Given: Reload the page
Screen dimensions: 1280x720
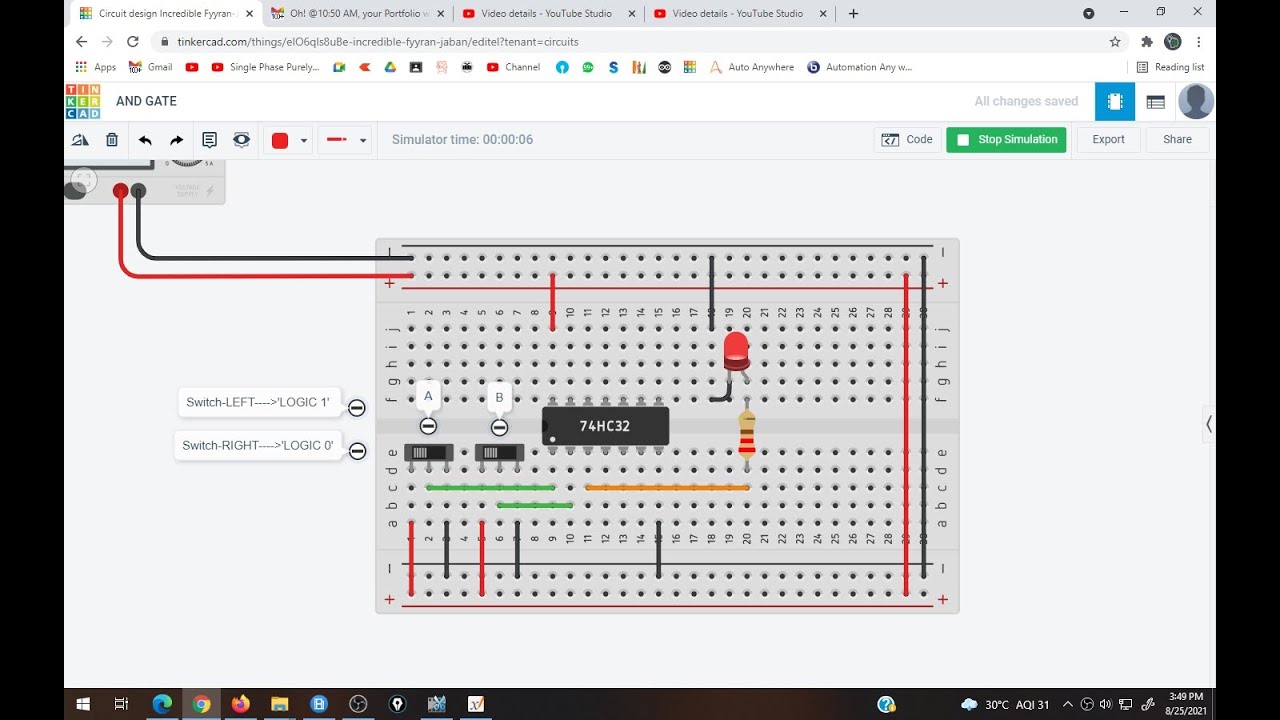Looking at the screenshot, I should click(133, 42).
